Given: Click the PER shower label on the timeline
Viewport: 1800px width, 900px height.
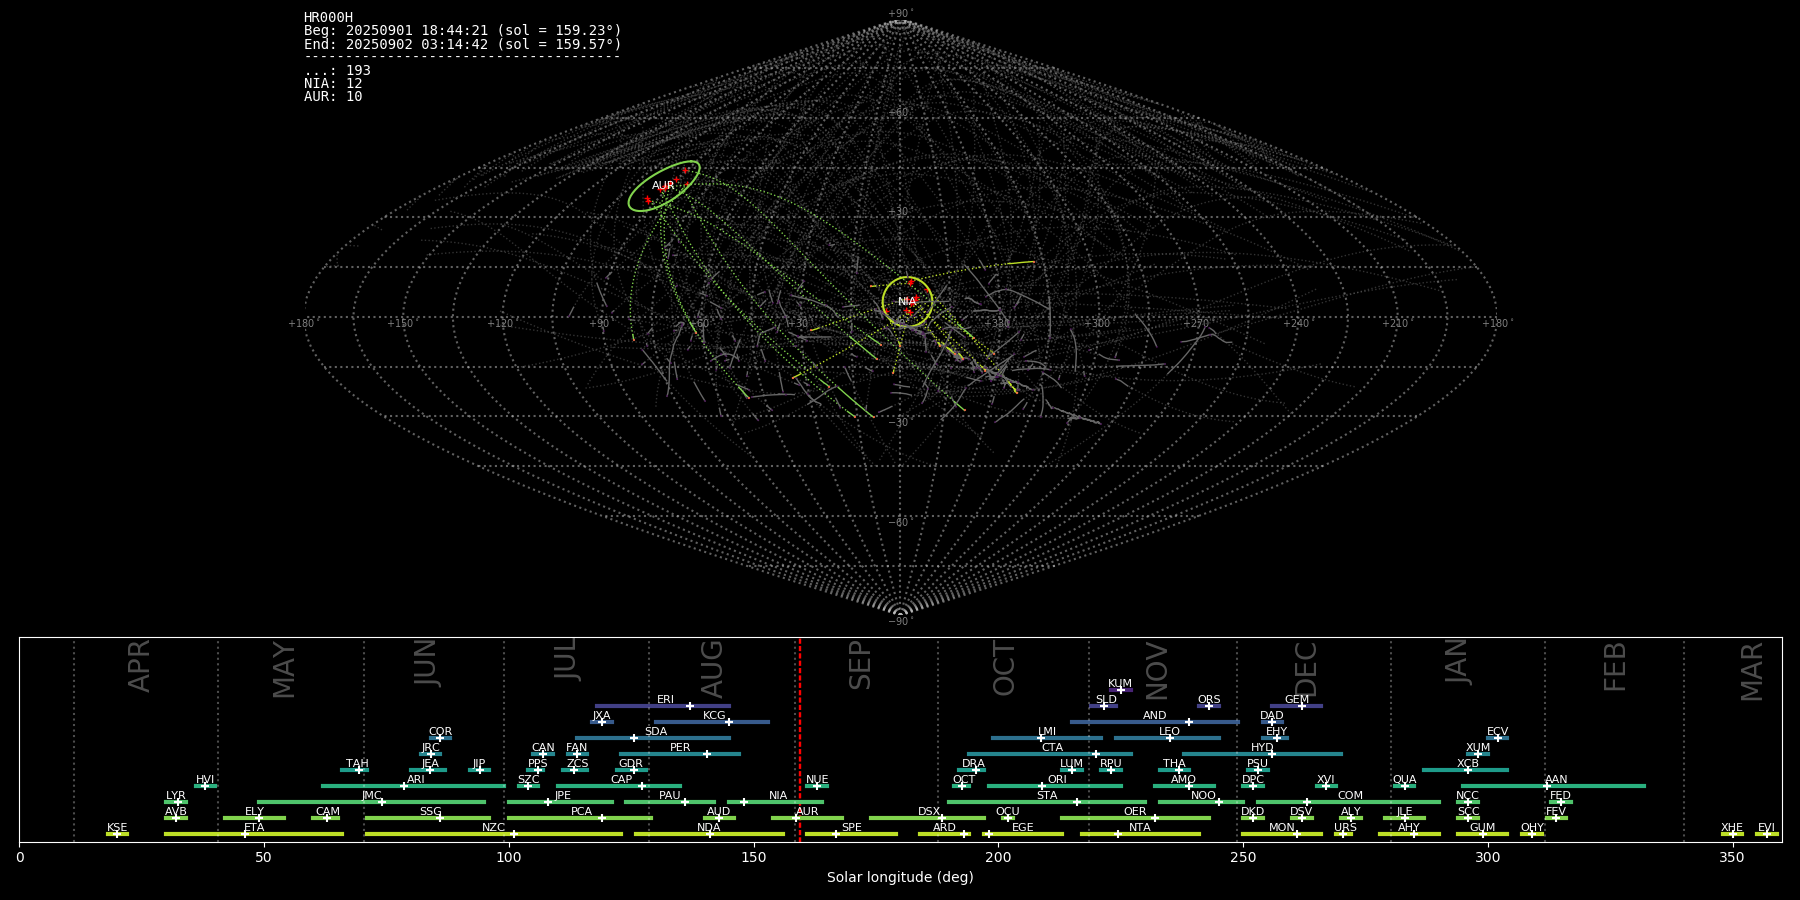Looking at the screenshot, I should (x=680, y=747).
